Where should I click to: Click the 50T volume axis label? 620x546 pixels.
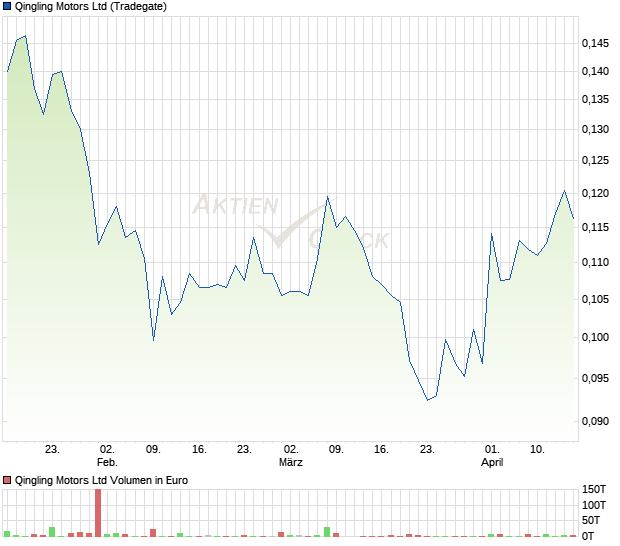pyautogui.click(x=594, y=521)
